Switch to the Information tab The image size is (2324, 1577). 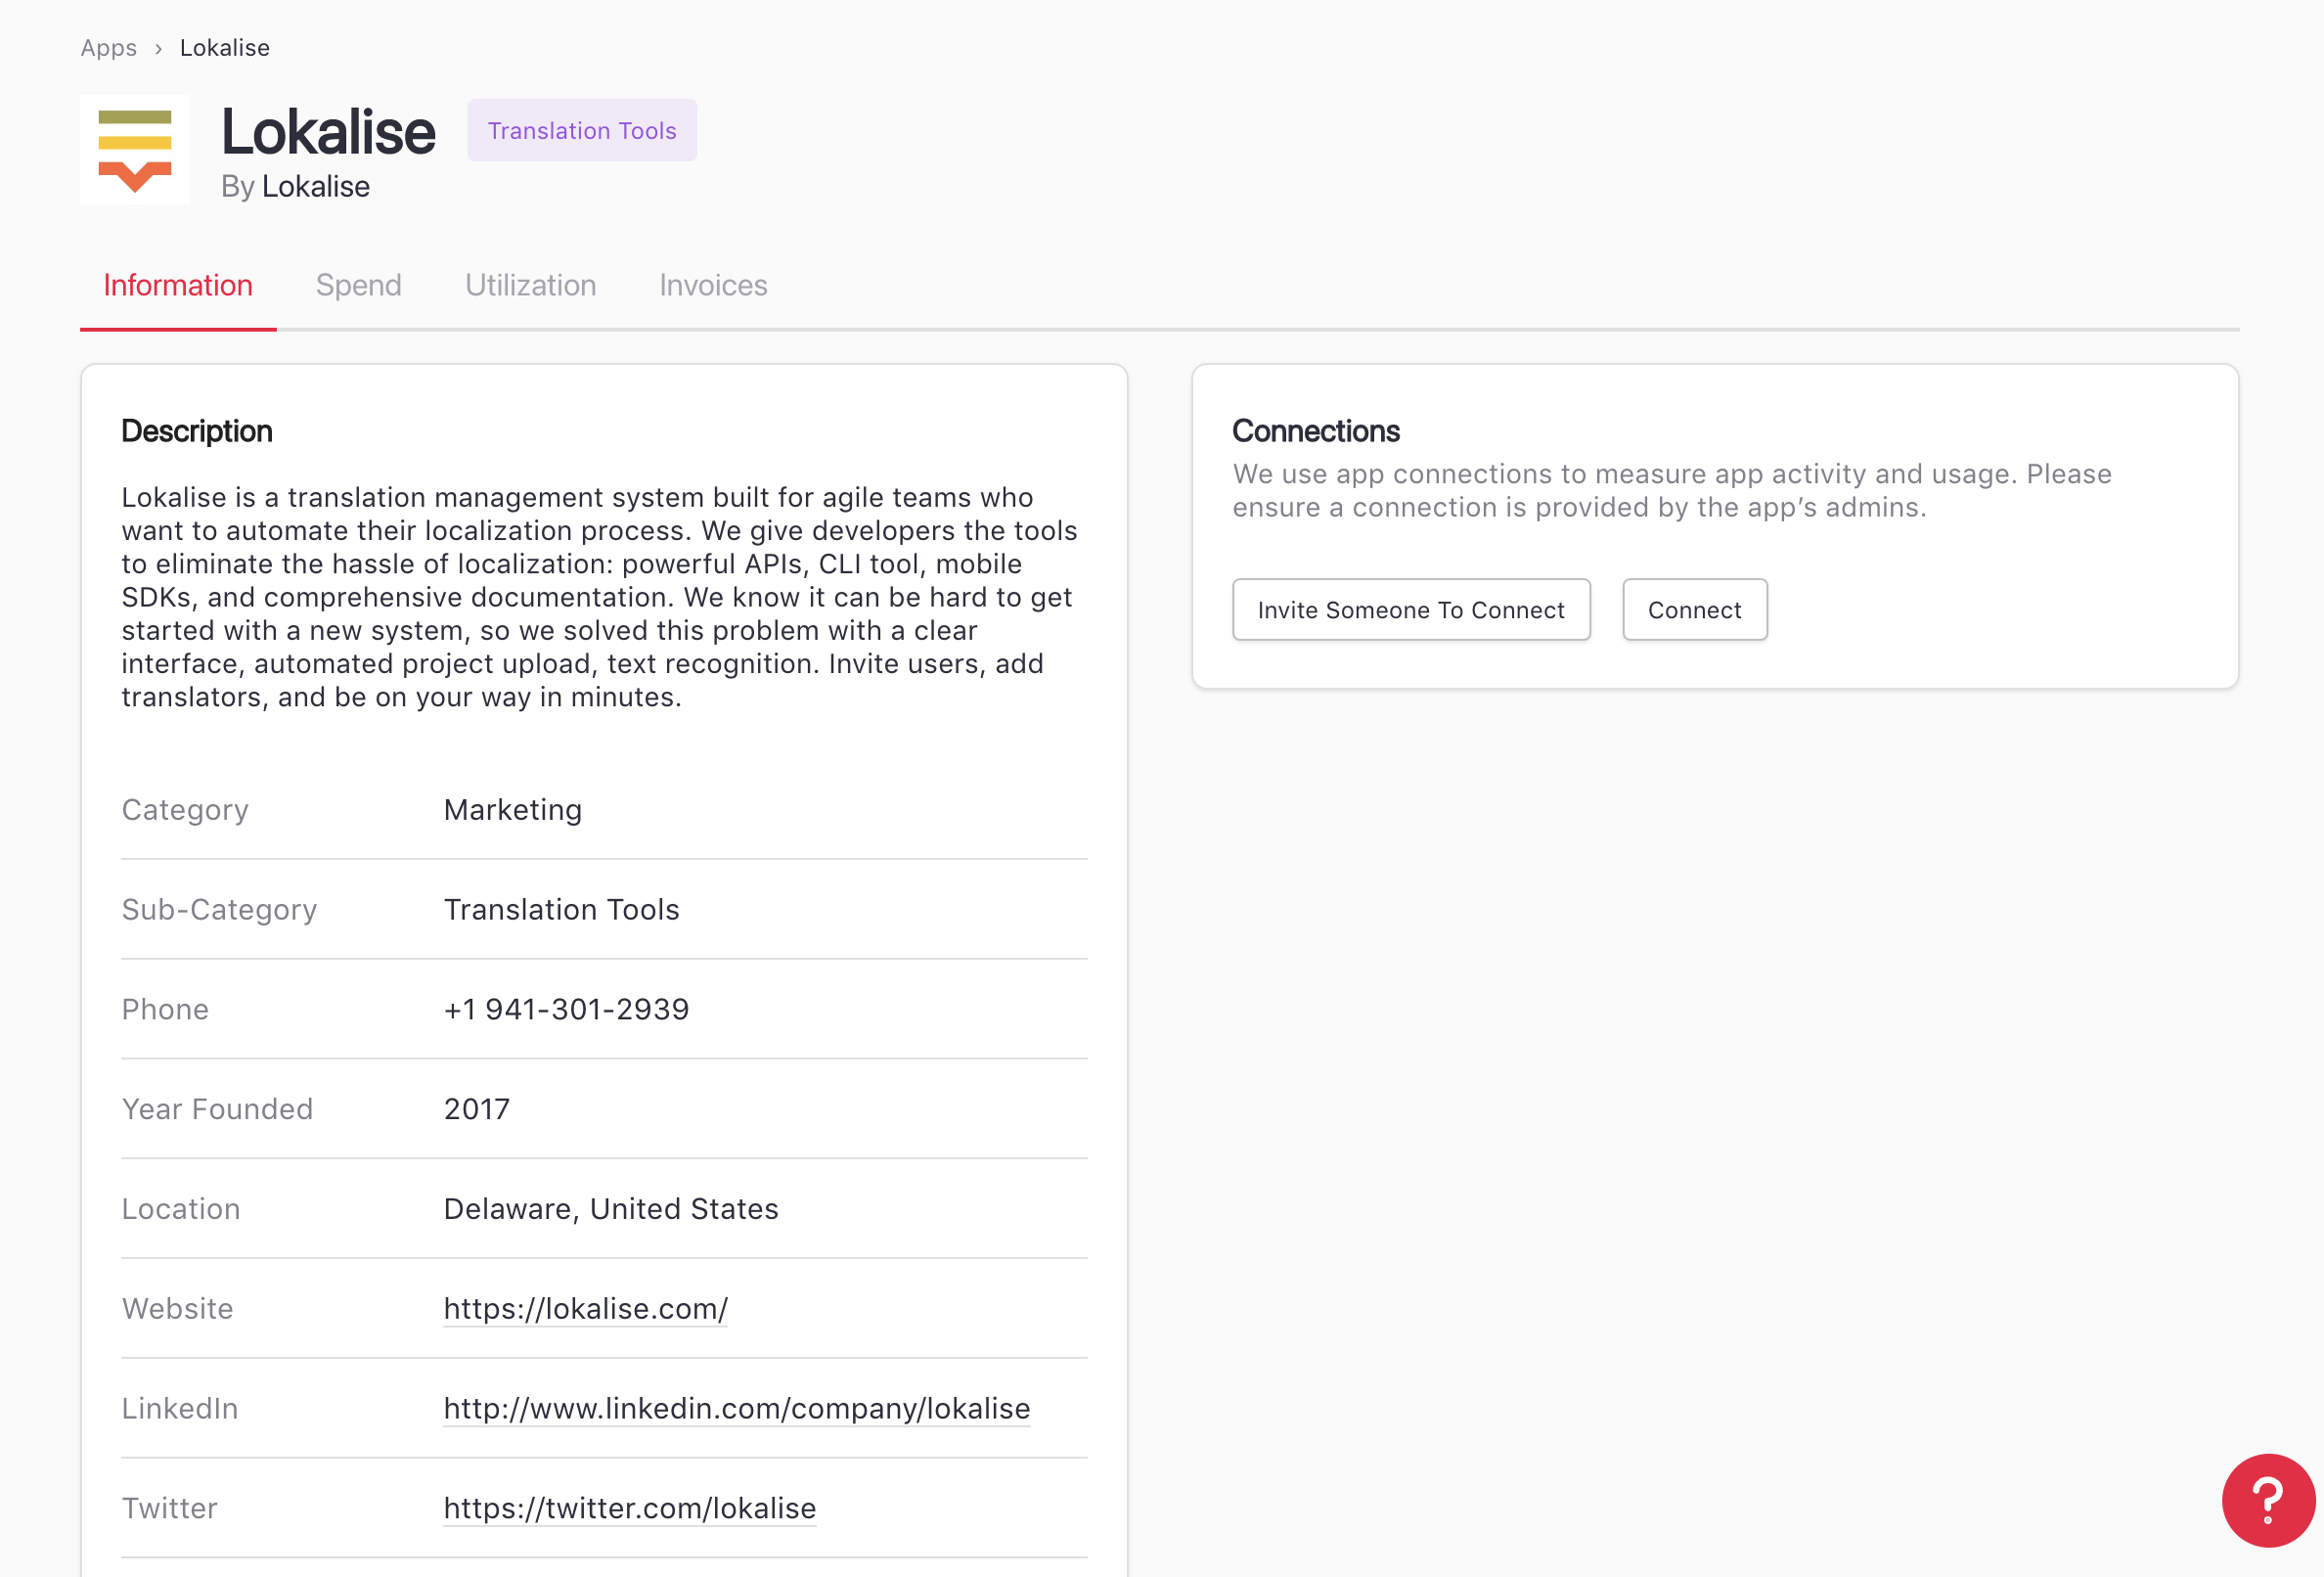point(178,286)
